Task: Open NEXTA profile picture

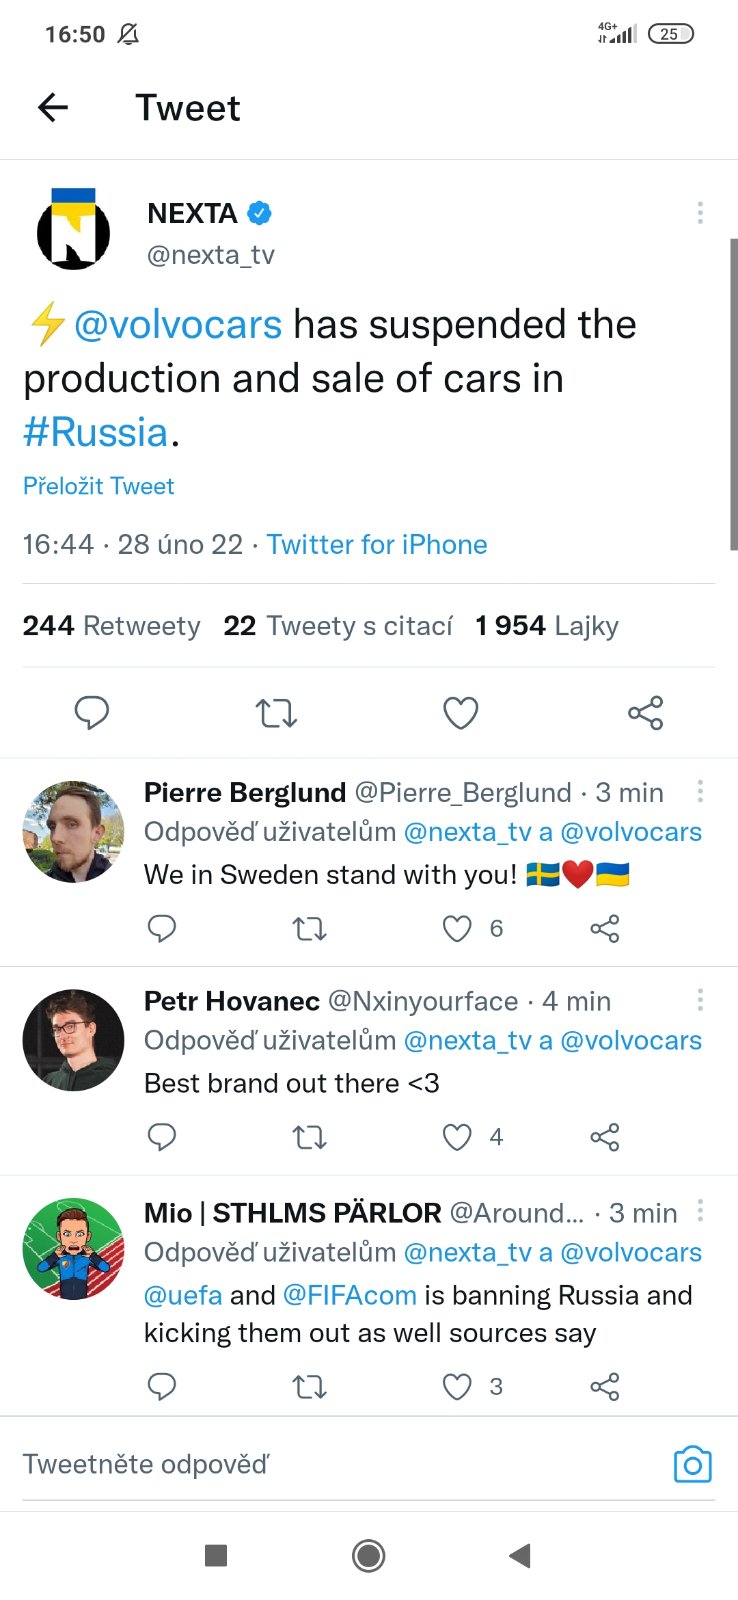Action: click(x=73, y=229)
